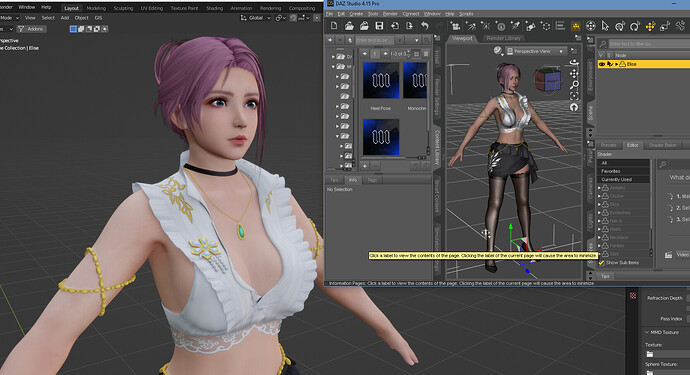Click the Blender Texture folder browse icon

pos(650,354)
